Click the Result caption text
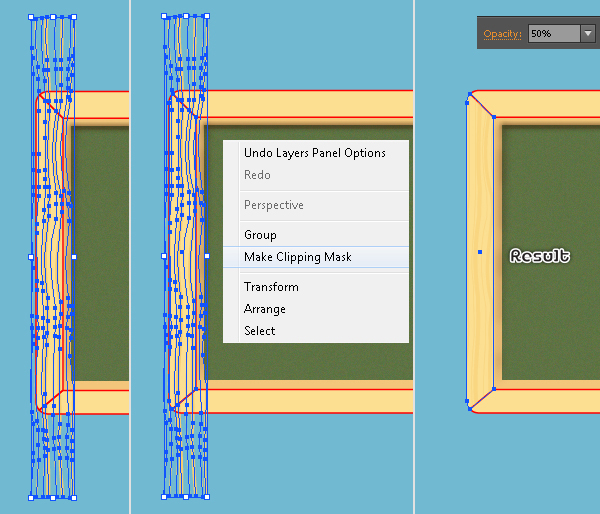 (x=540, y=256)
